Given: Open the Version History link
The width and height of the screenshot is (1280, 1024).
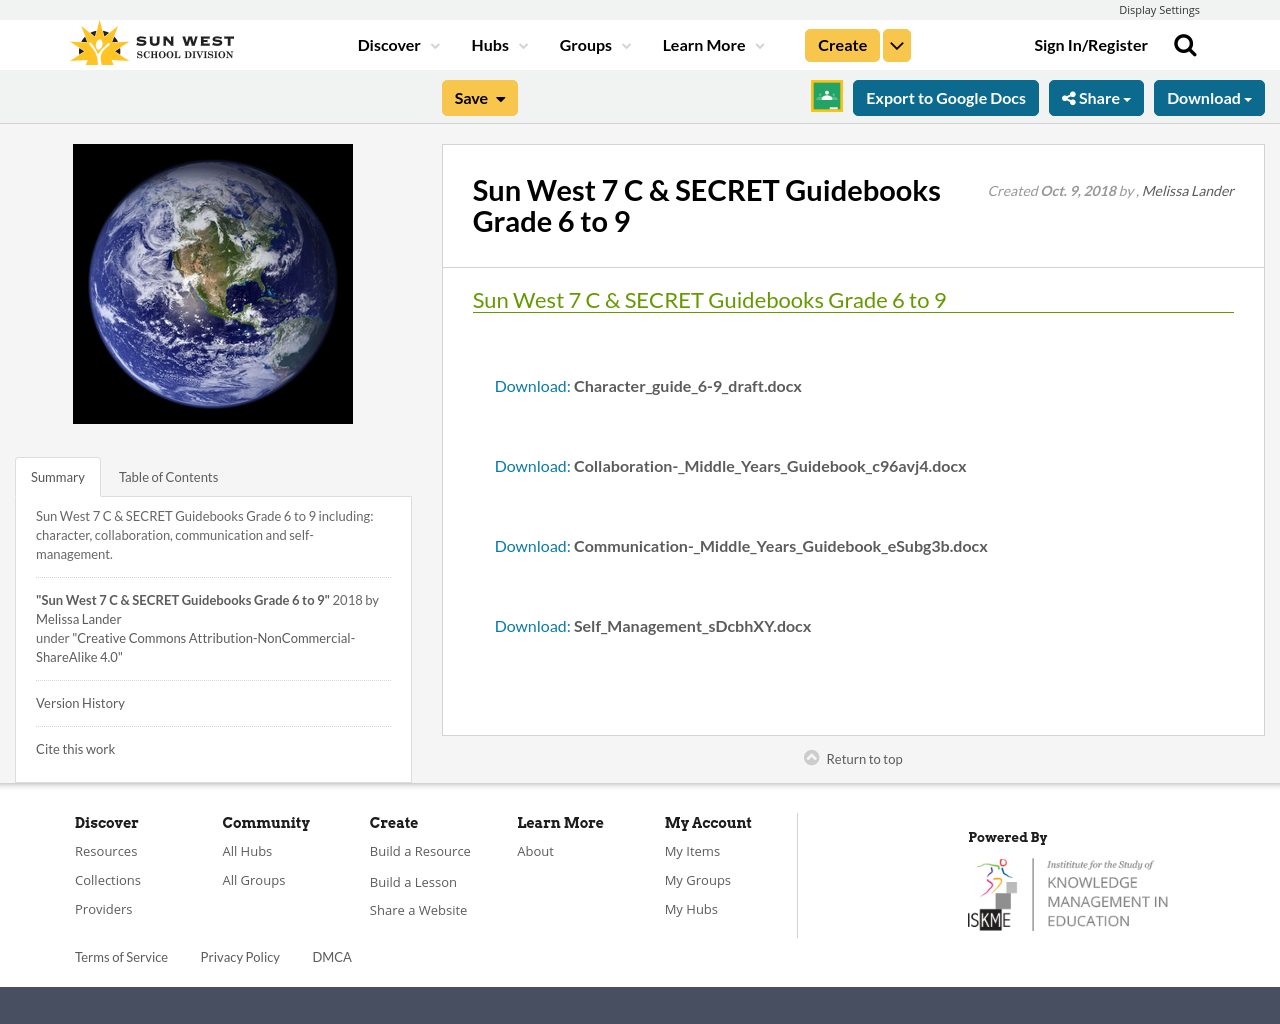Looking at the screenshot, I should click(80, 703).
